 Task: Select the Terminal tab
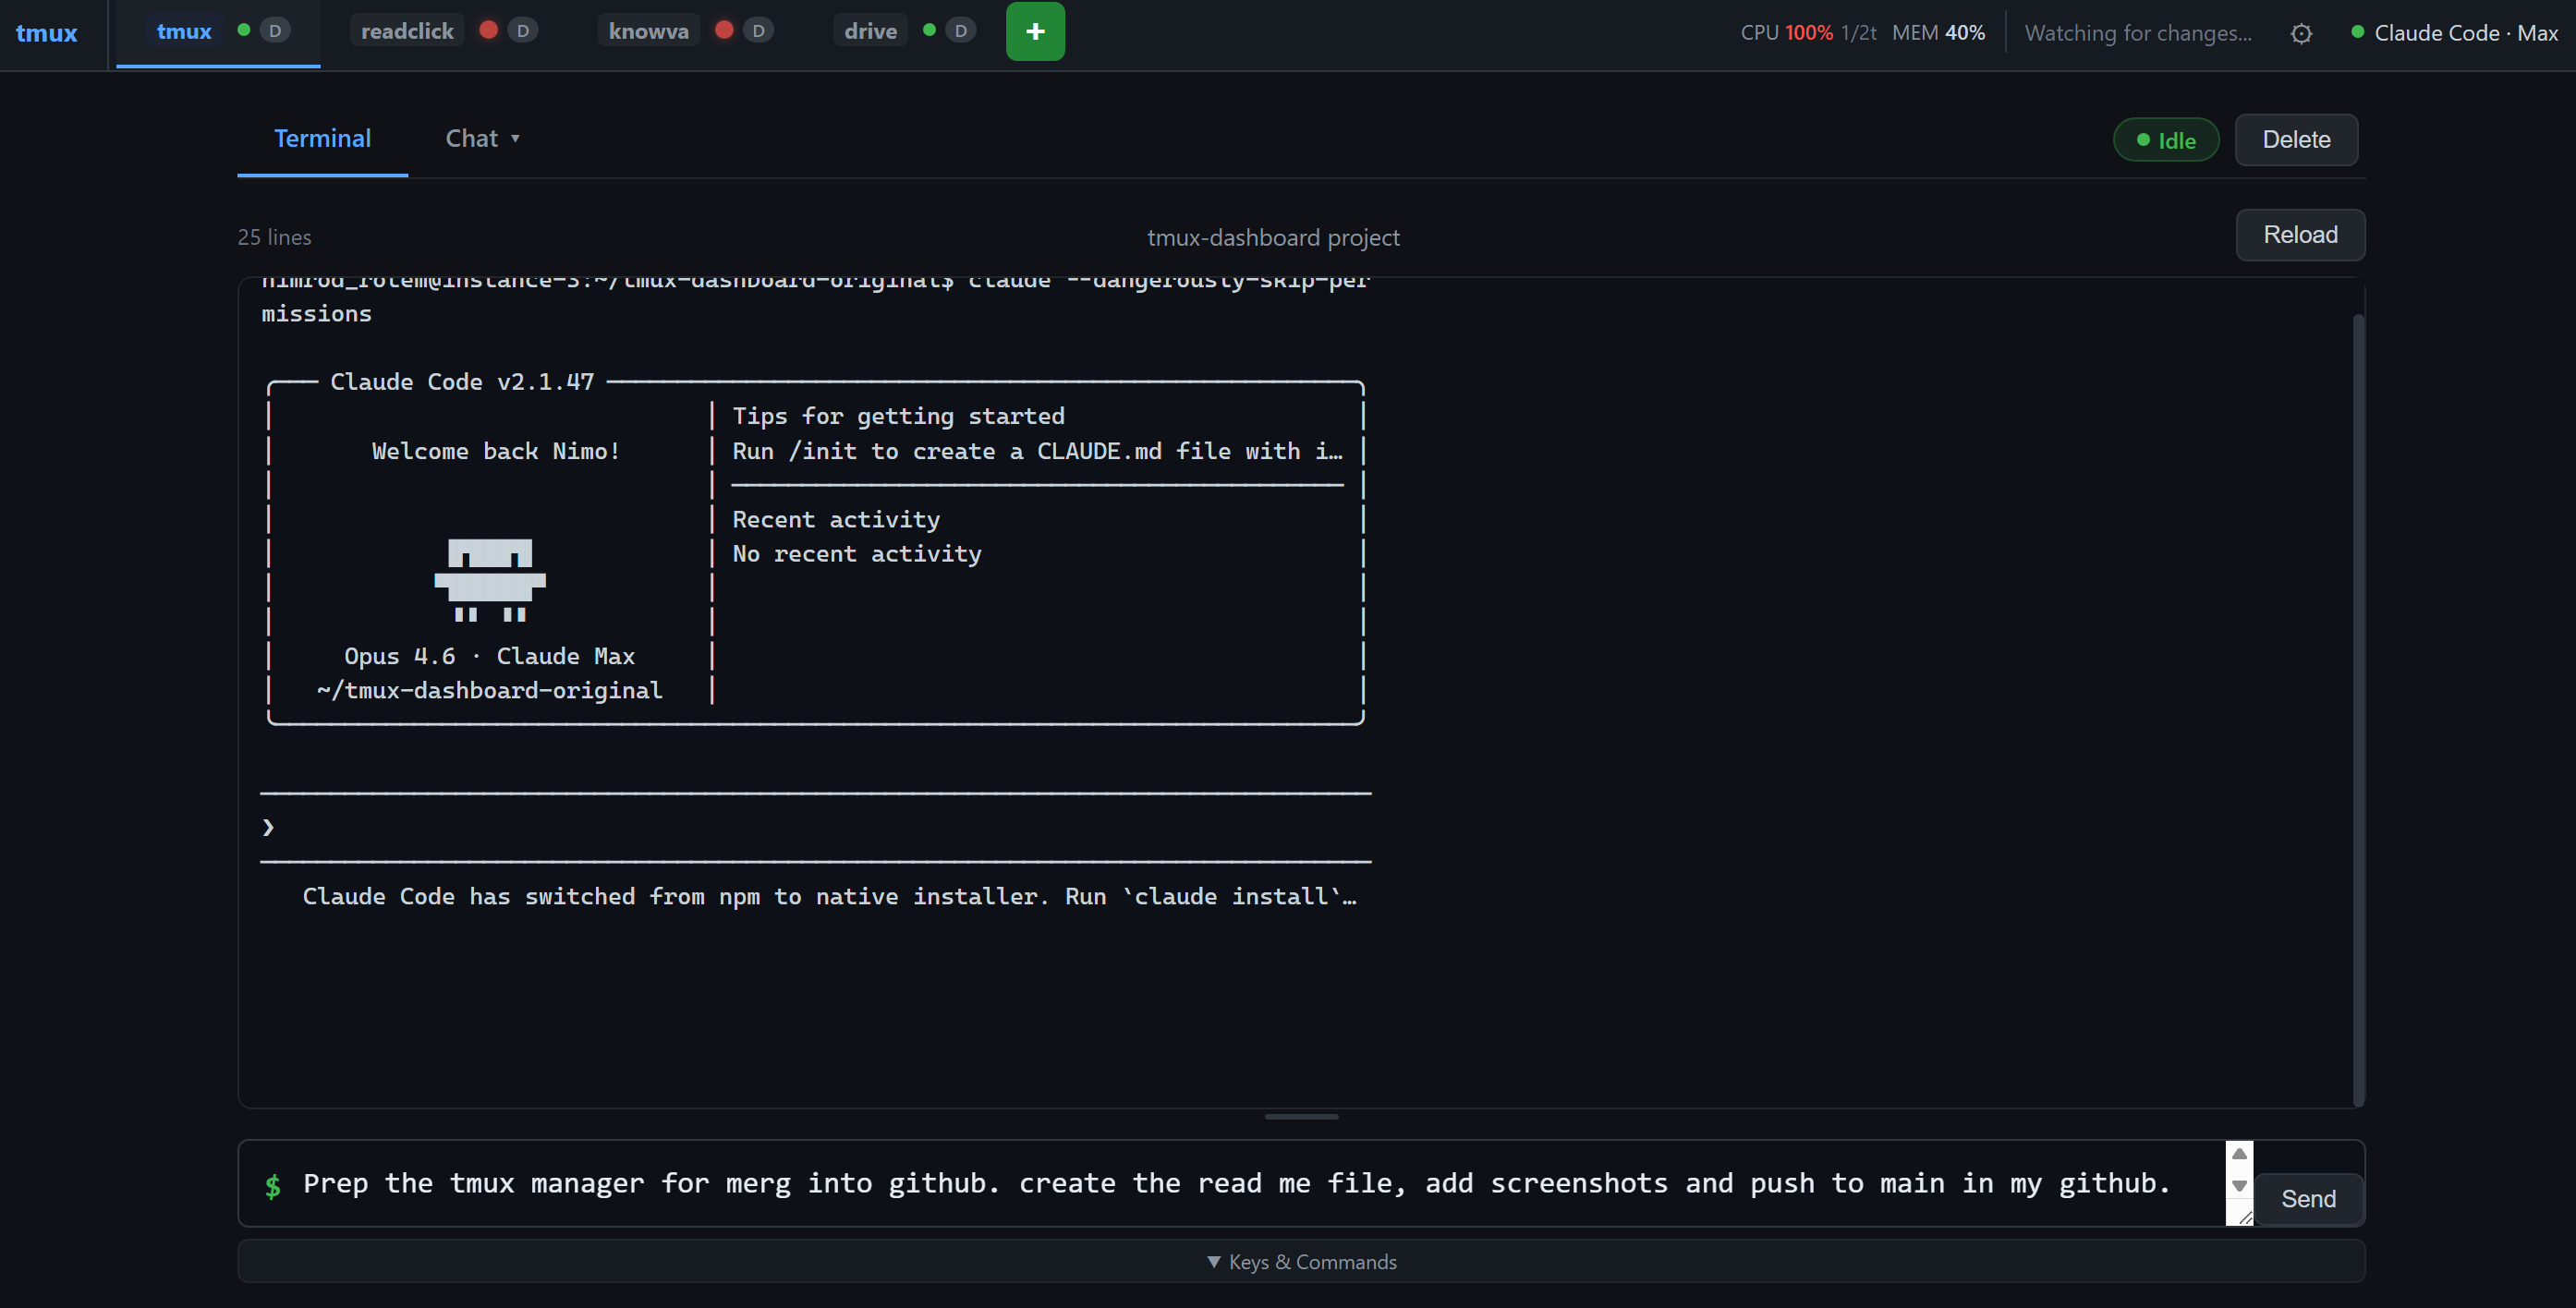click(322, 138)
